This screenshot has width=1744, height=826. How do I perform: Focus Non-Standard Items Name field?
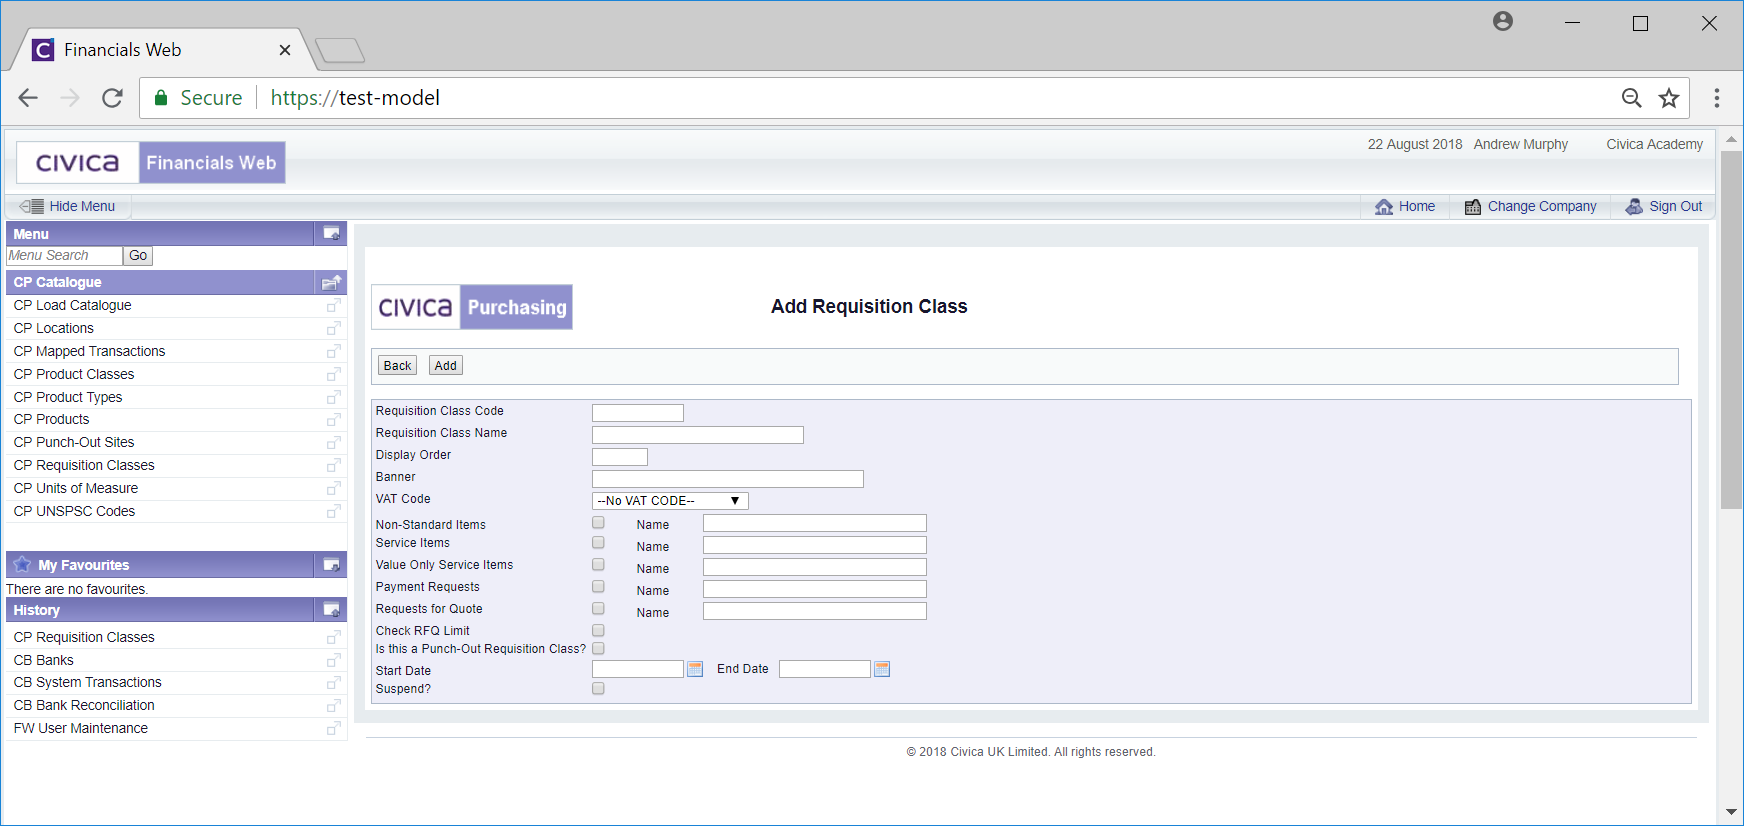(815, 523)
